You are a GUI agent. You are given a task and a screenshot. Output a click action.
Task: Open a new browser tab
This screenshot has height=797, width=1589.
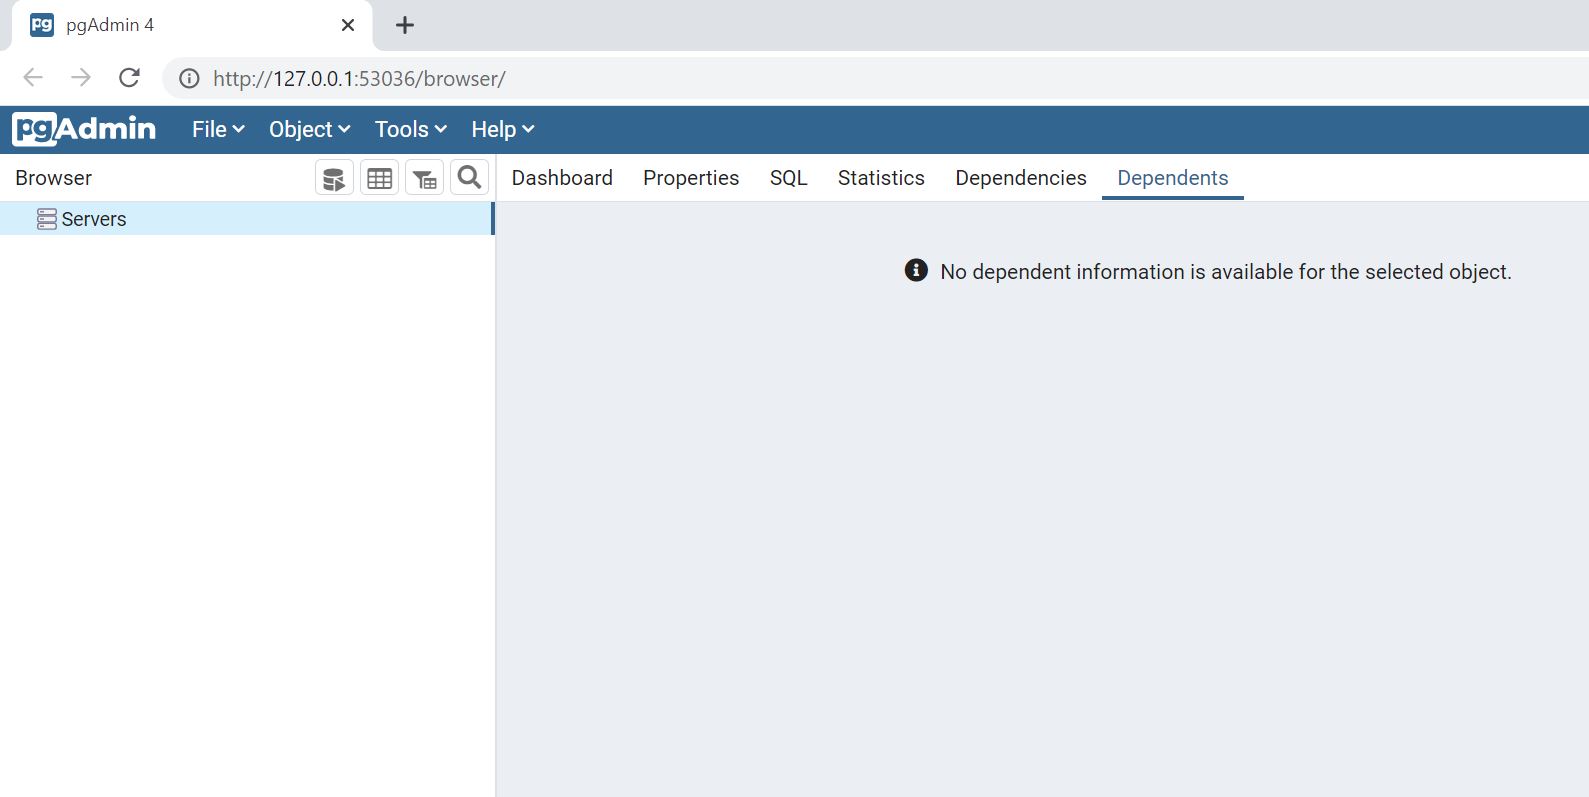pyautogui.click(x=404, y=25)
